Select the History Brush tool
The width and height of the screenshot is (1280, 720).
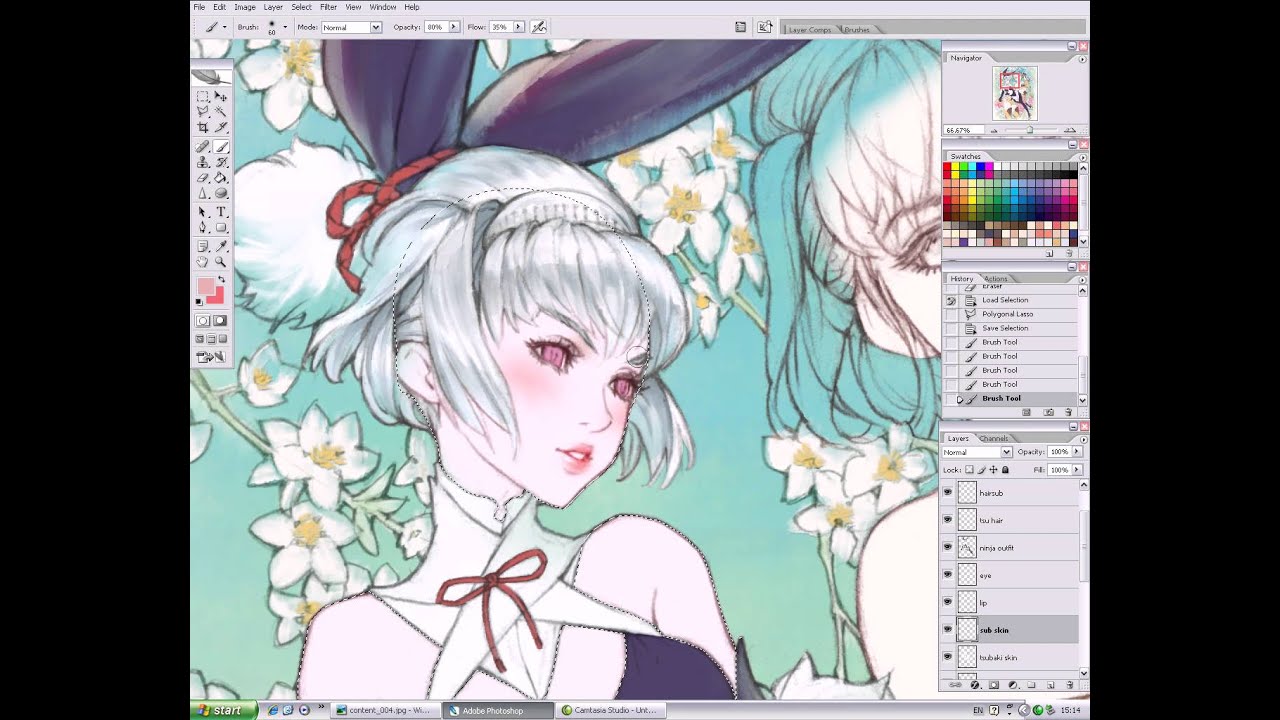[221, 162]
